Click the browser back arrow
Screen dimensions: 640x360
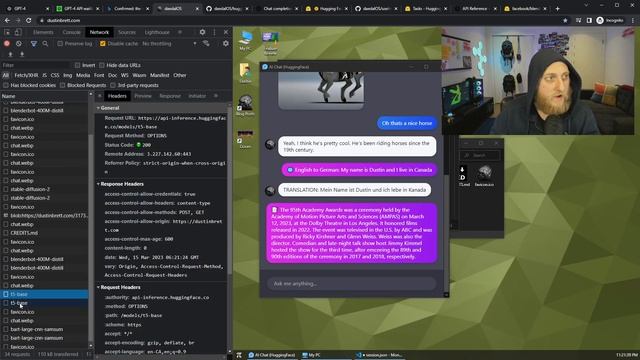7,20
